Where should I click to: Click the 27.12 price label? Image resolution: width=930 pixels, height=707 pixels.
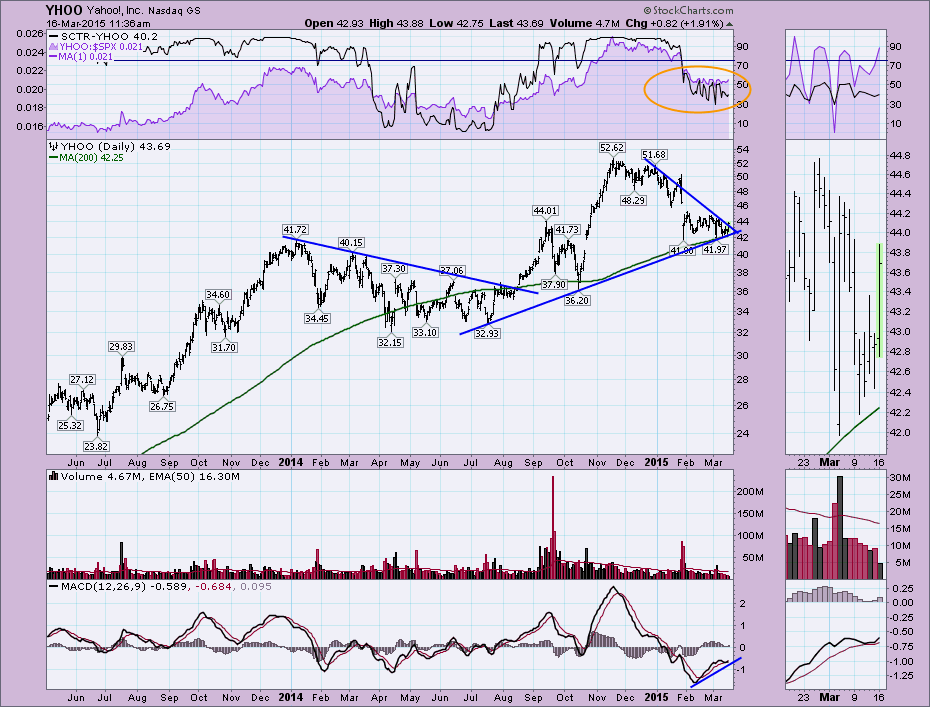point(82,380)
